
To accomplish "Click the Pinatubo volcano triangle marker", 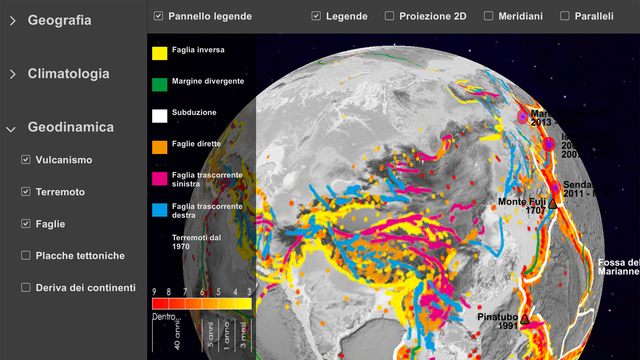I will pyautogui.click(x=525, y=319).
